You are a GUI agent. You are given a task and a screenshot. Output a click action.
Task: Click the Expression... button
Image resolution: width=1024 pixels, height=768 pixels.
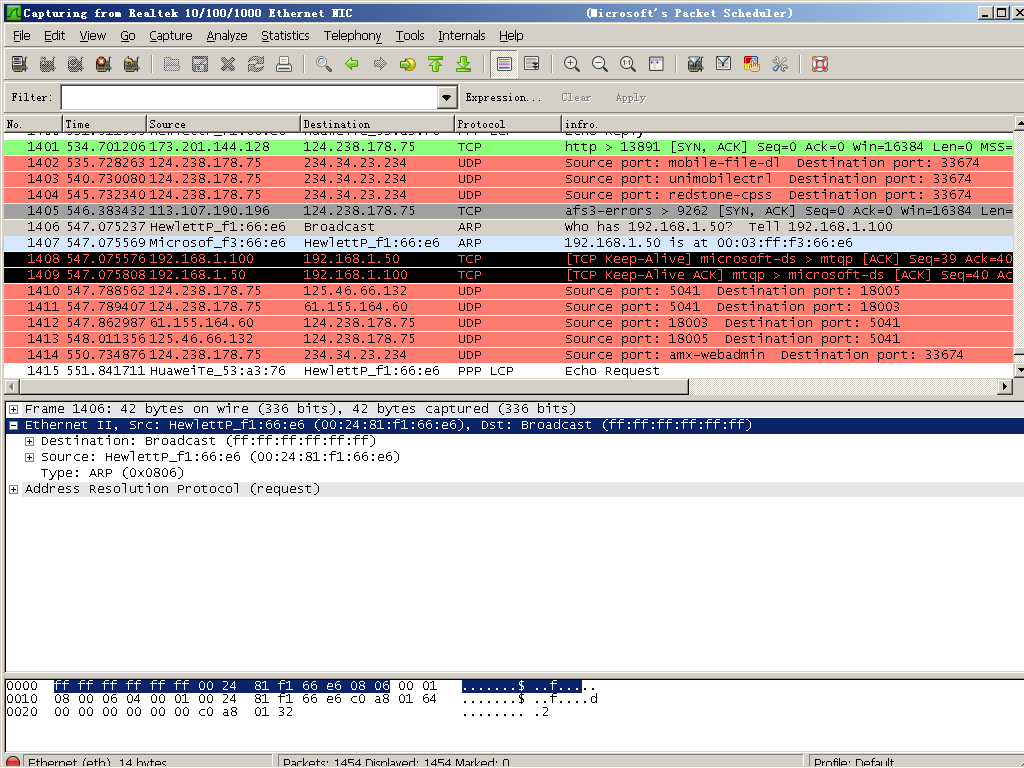504,98
